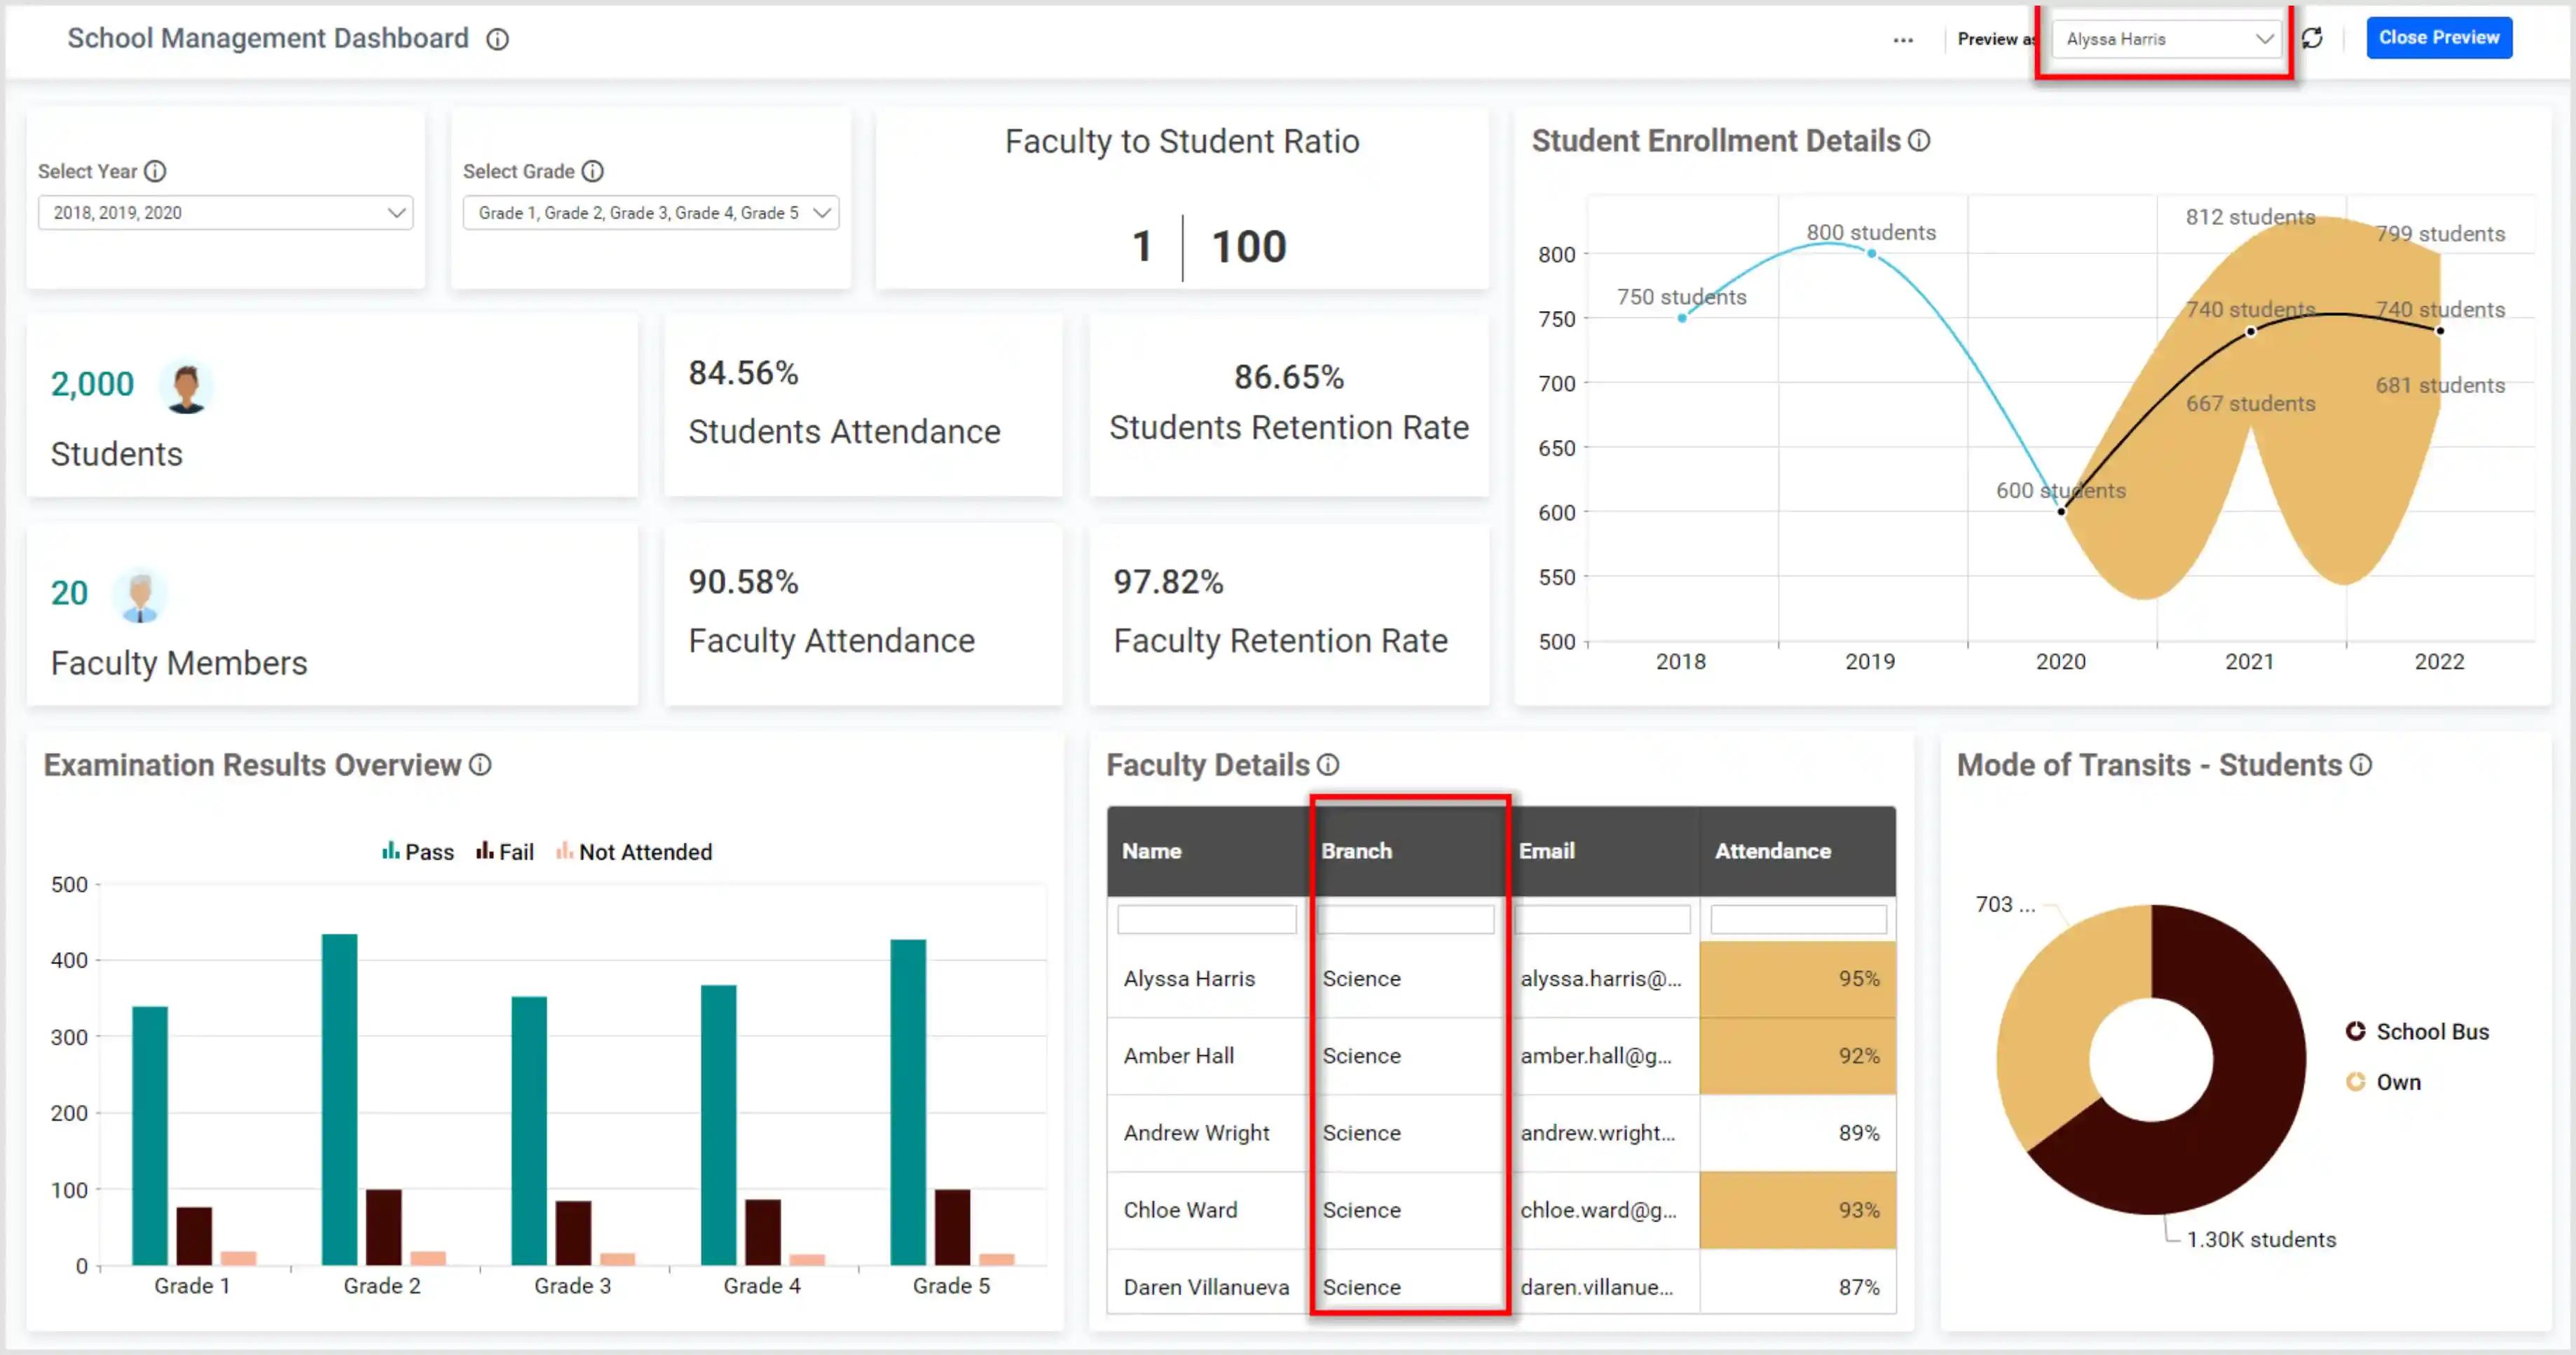Refresh the dashboard preview

tap(2312, 38)
